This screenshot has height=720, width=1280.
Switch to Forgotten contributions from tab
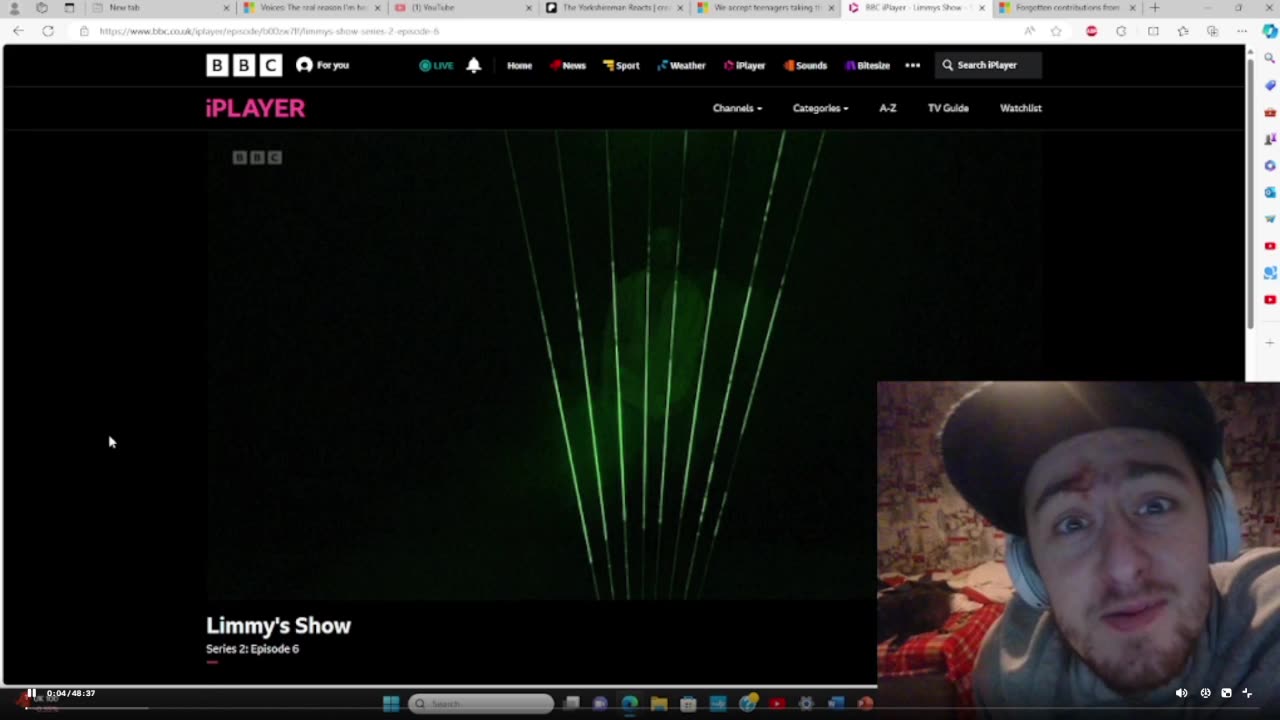[1068, 8]
